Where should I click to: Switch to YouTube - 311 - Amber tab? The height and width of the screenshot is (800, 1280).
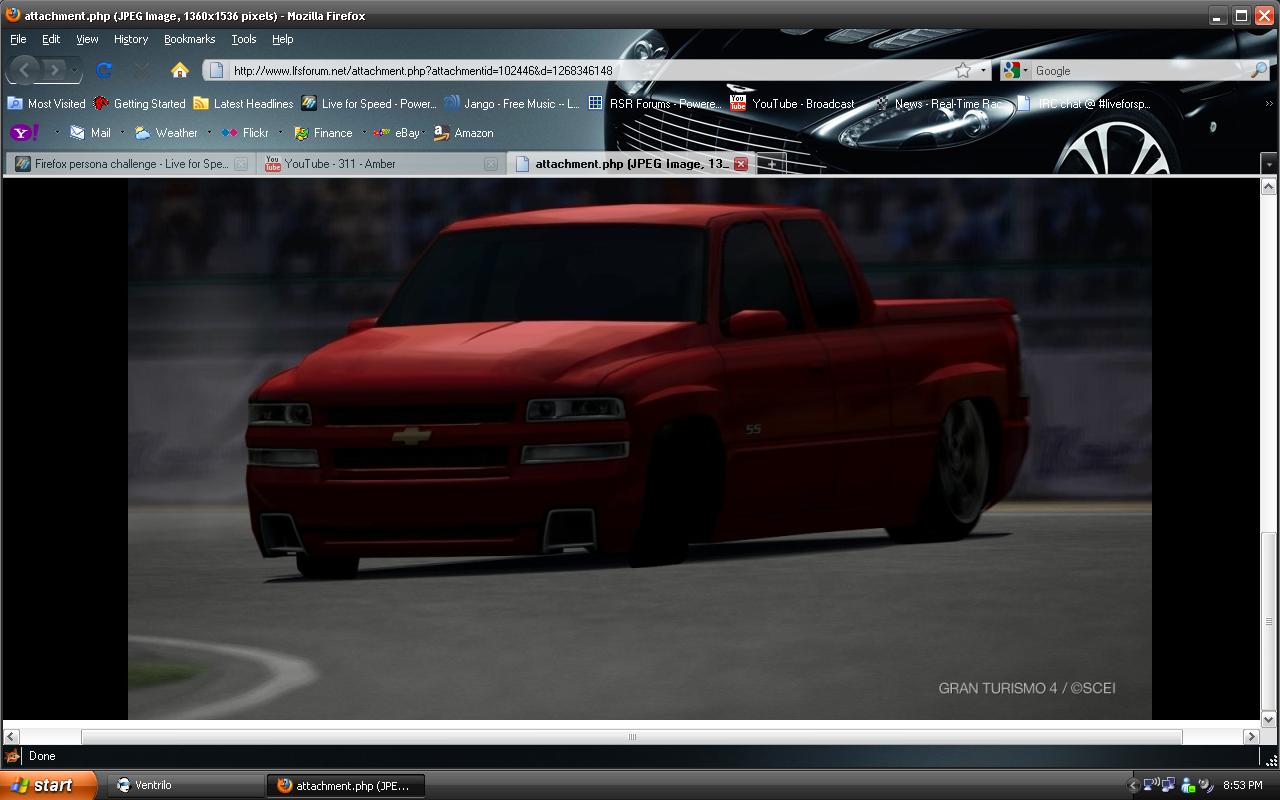(x=380, y=164)
